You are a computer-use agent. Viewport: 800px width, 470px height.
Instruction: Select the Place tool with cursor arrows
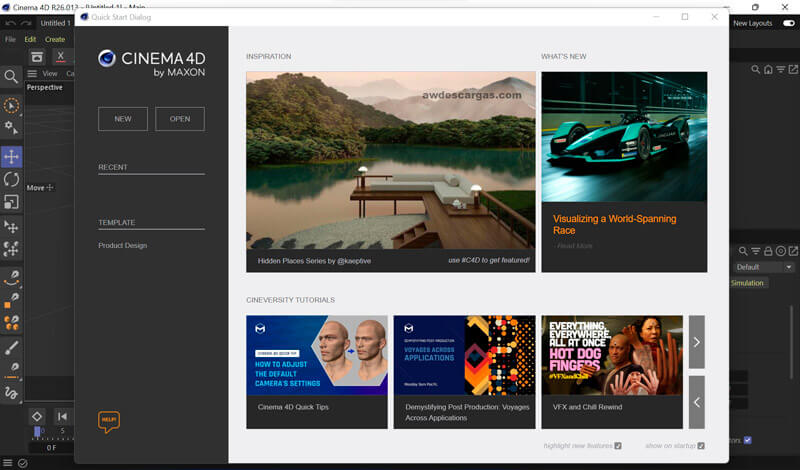point(11,227)
